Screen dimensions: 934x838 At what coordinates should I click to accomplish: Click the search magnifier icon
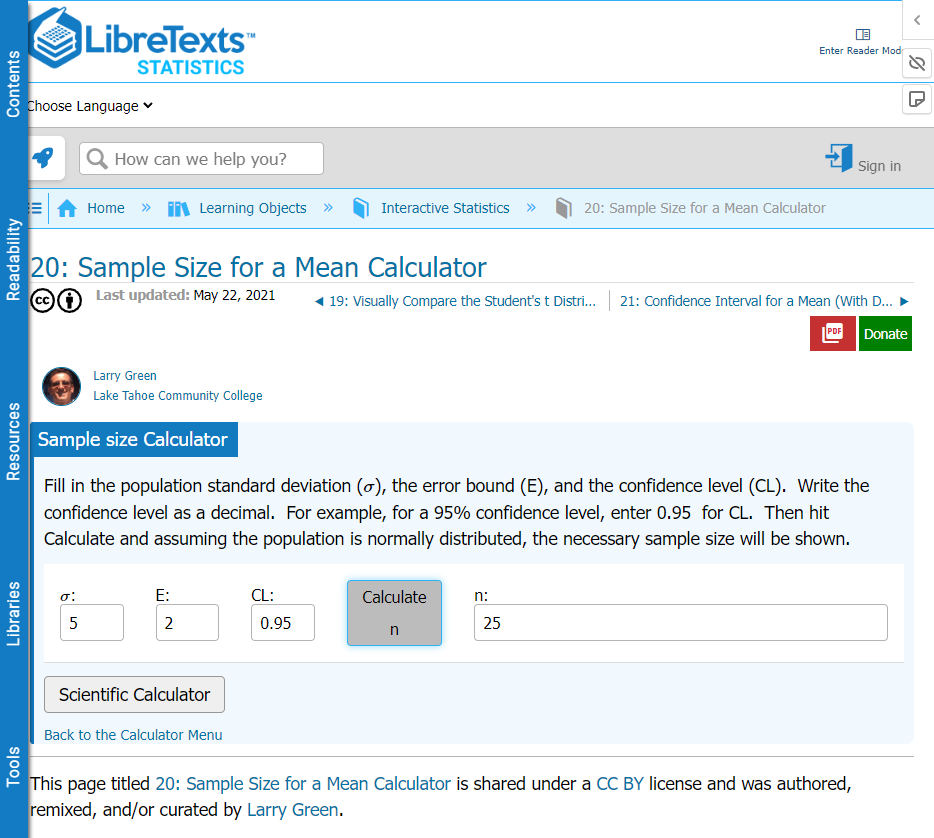click(97, 159)
